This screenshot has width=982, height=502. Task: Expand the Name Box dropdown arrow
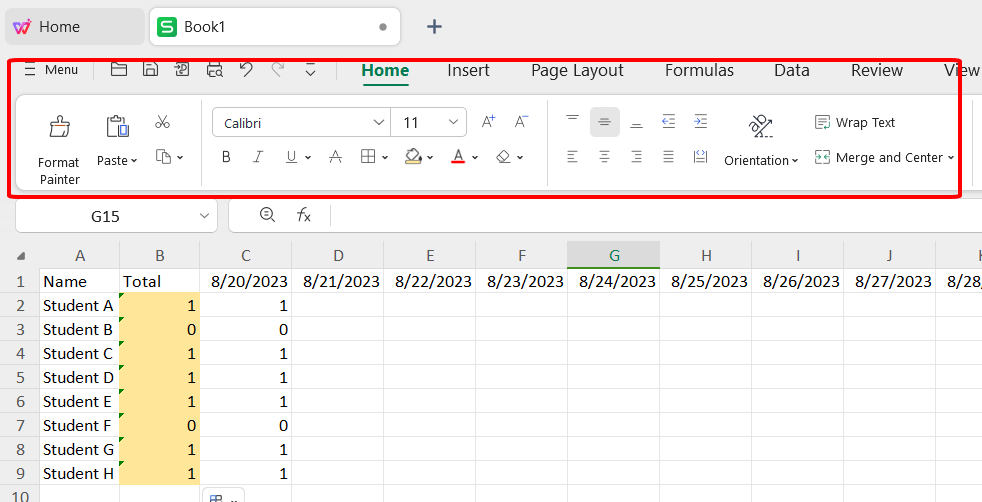pyautogui.click(x=204, y=217)
